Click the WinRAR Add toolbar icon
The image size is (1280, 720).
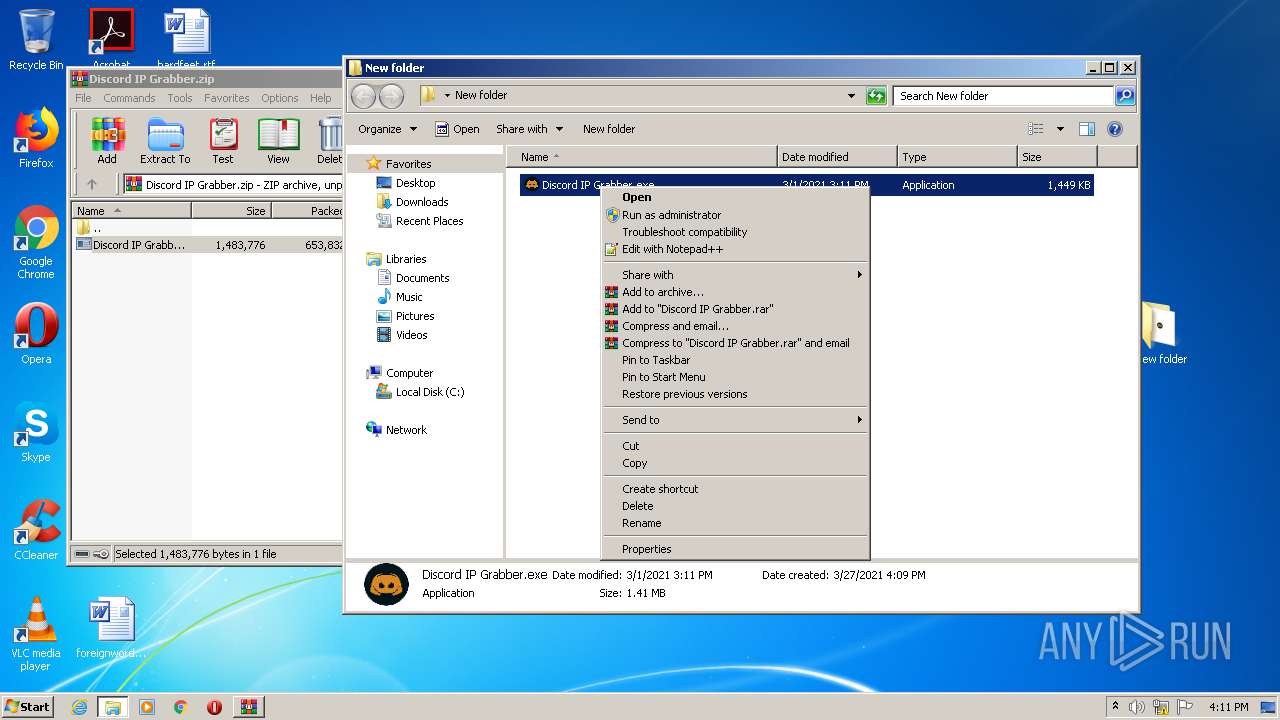pyautogui.click(x=107, y=140)
